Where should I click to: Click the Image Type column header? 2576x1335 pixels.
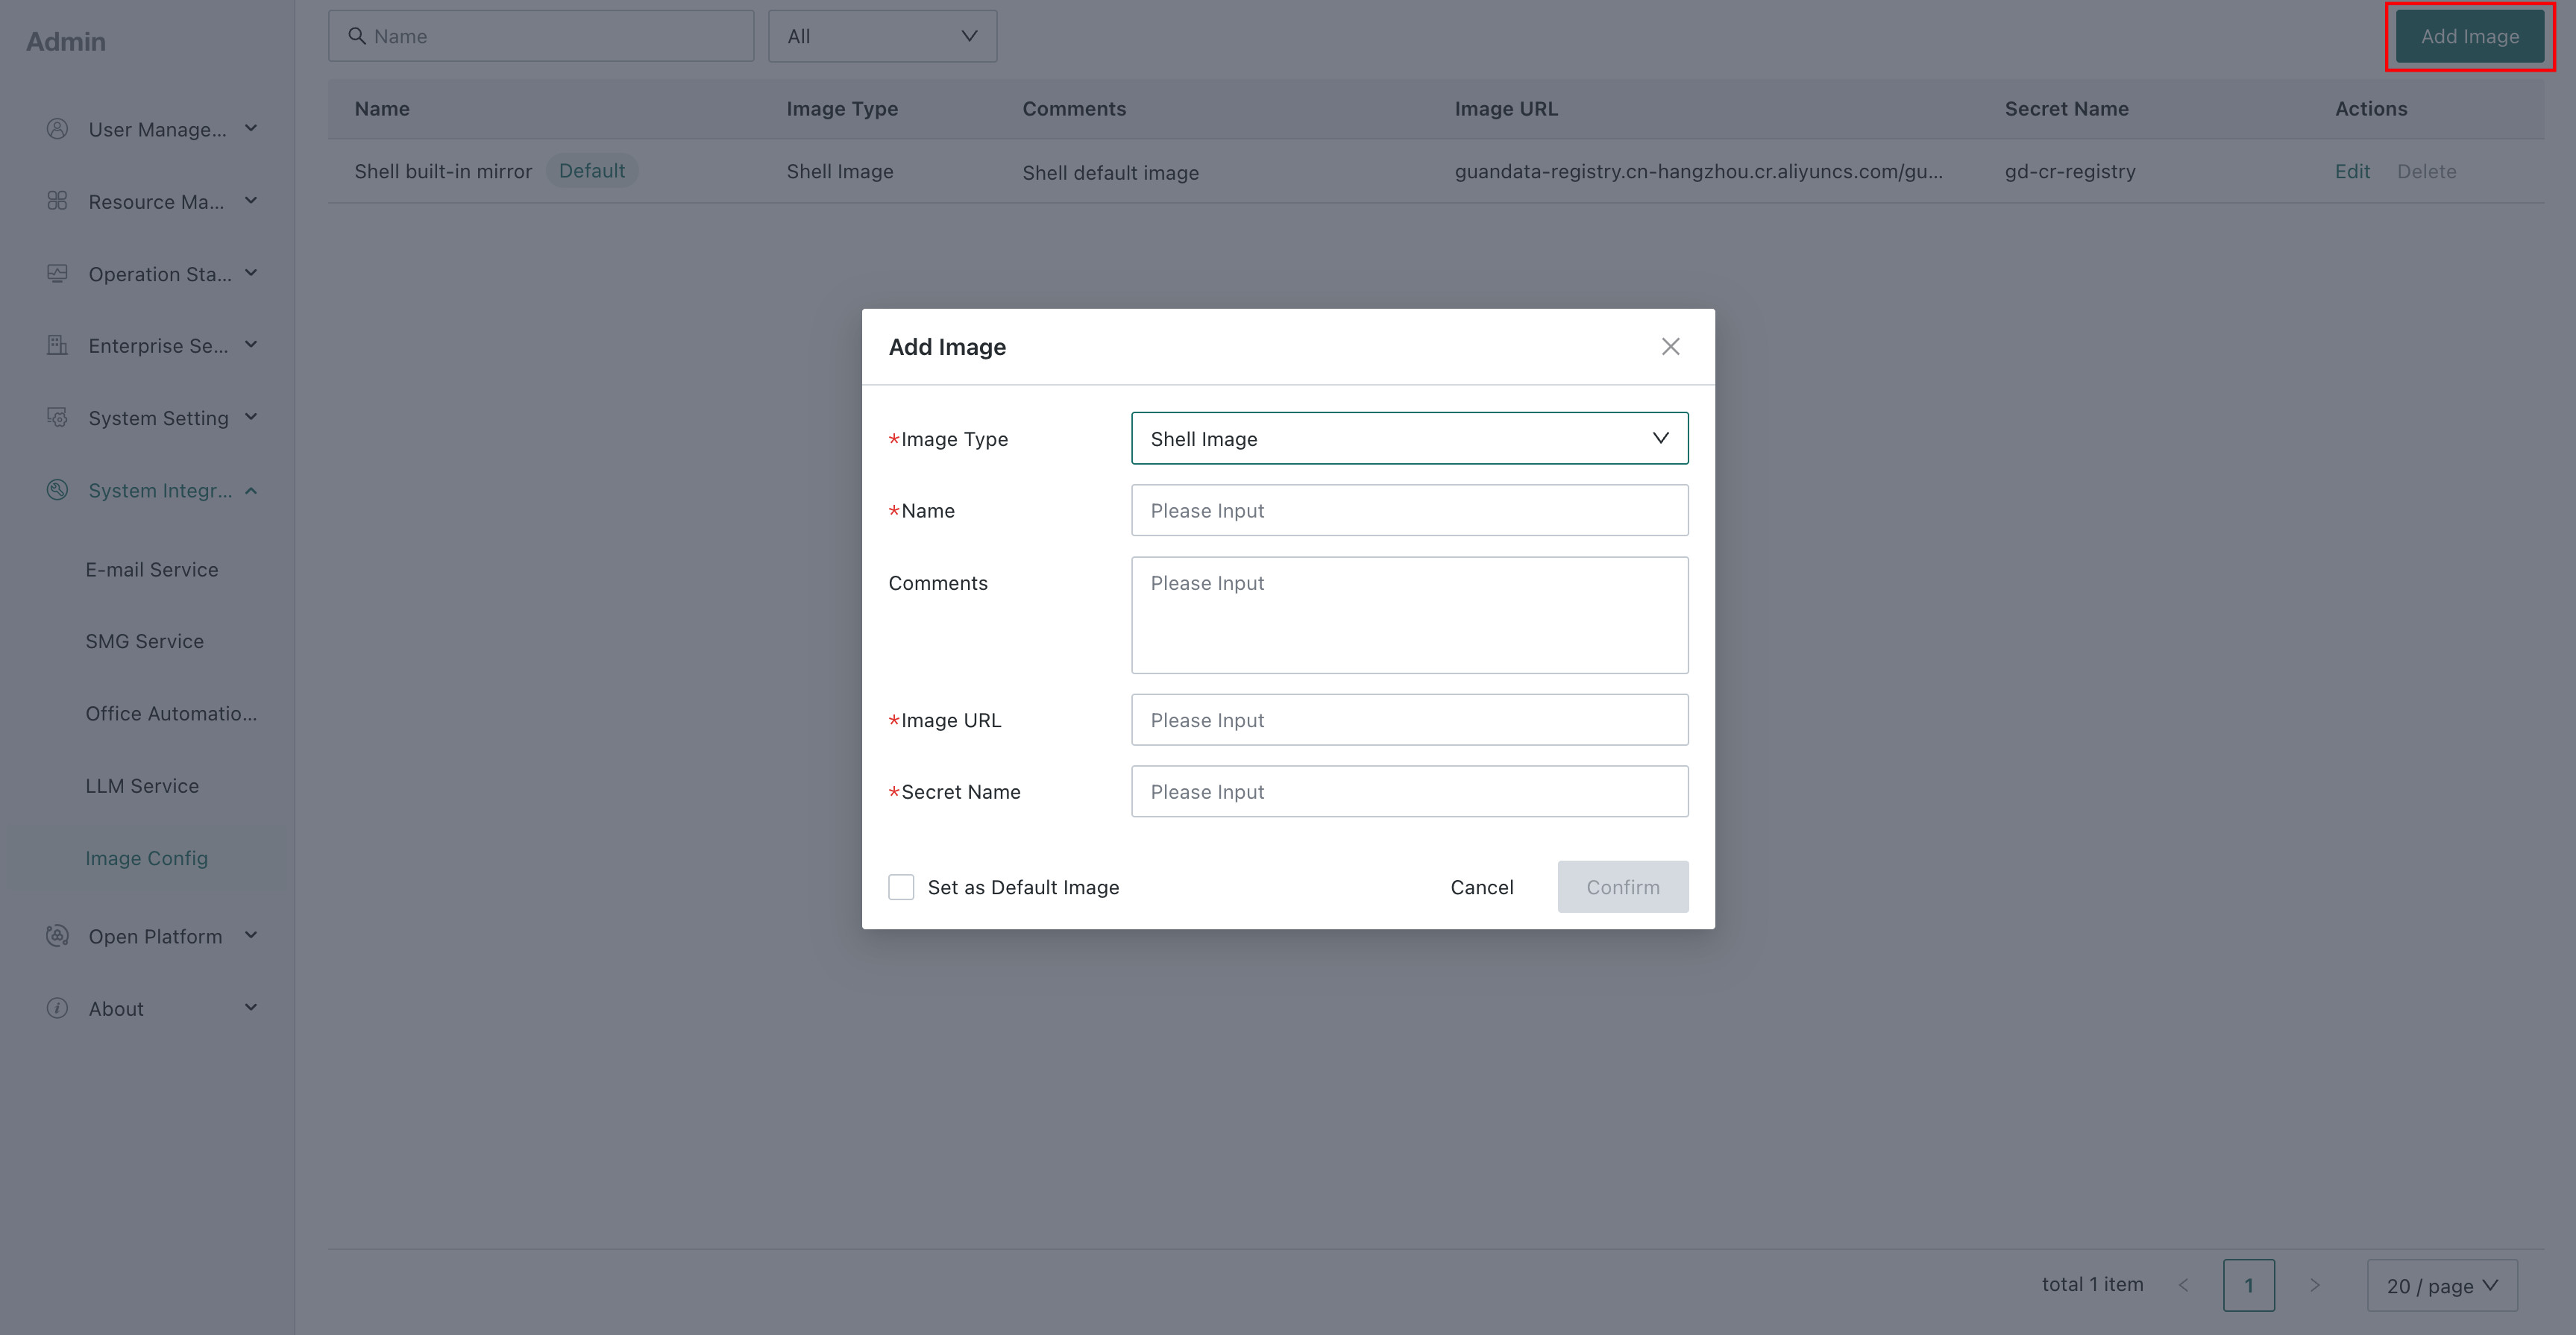click(842, 108)
